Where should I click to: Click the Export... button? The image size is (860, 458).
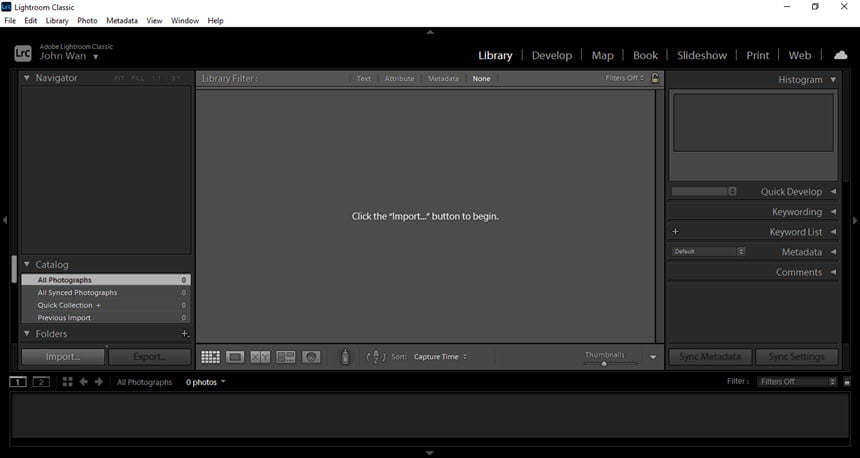tap(150, 357)
